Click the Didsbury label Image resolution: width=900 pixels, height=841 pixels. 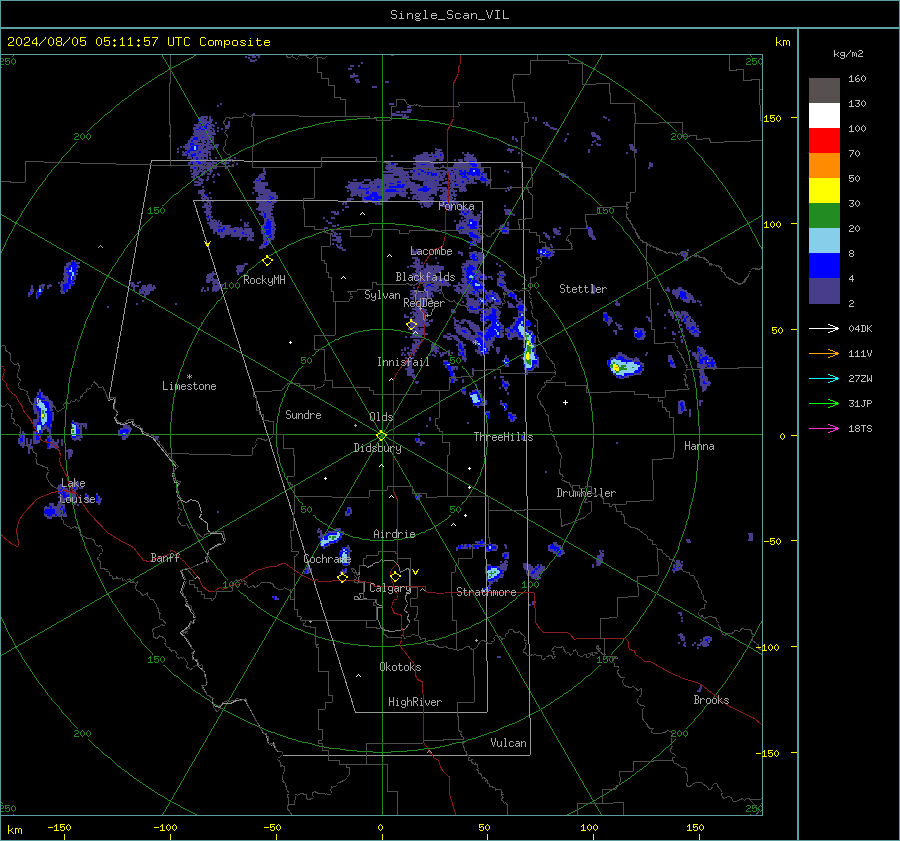click(377, 448)
